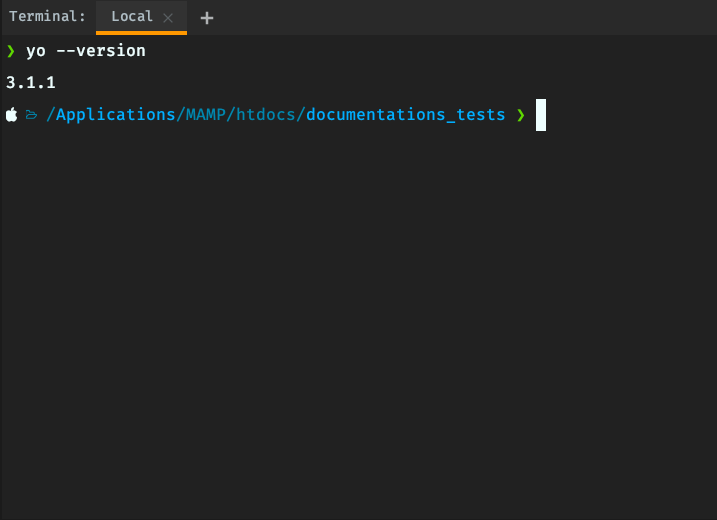This screenshot has width=717, height=520.
Task: Place cursor at the white block cursor
Action: (541, 115)
